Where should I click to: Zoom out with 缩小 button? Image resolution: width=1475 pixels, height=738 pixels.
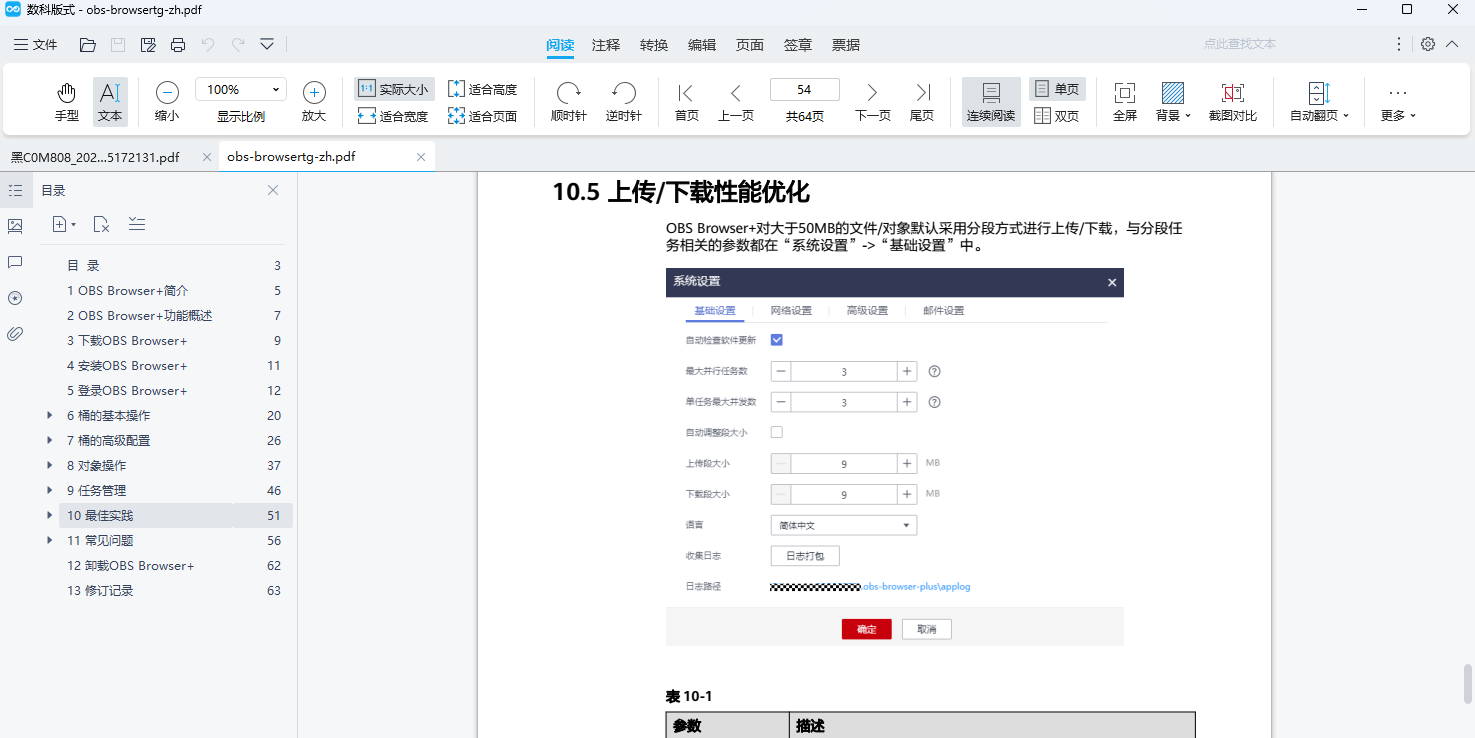coord(167,103)
